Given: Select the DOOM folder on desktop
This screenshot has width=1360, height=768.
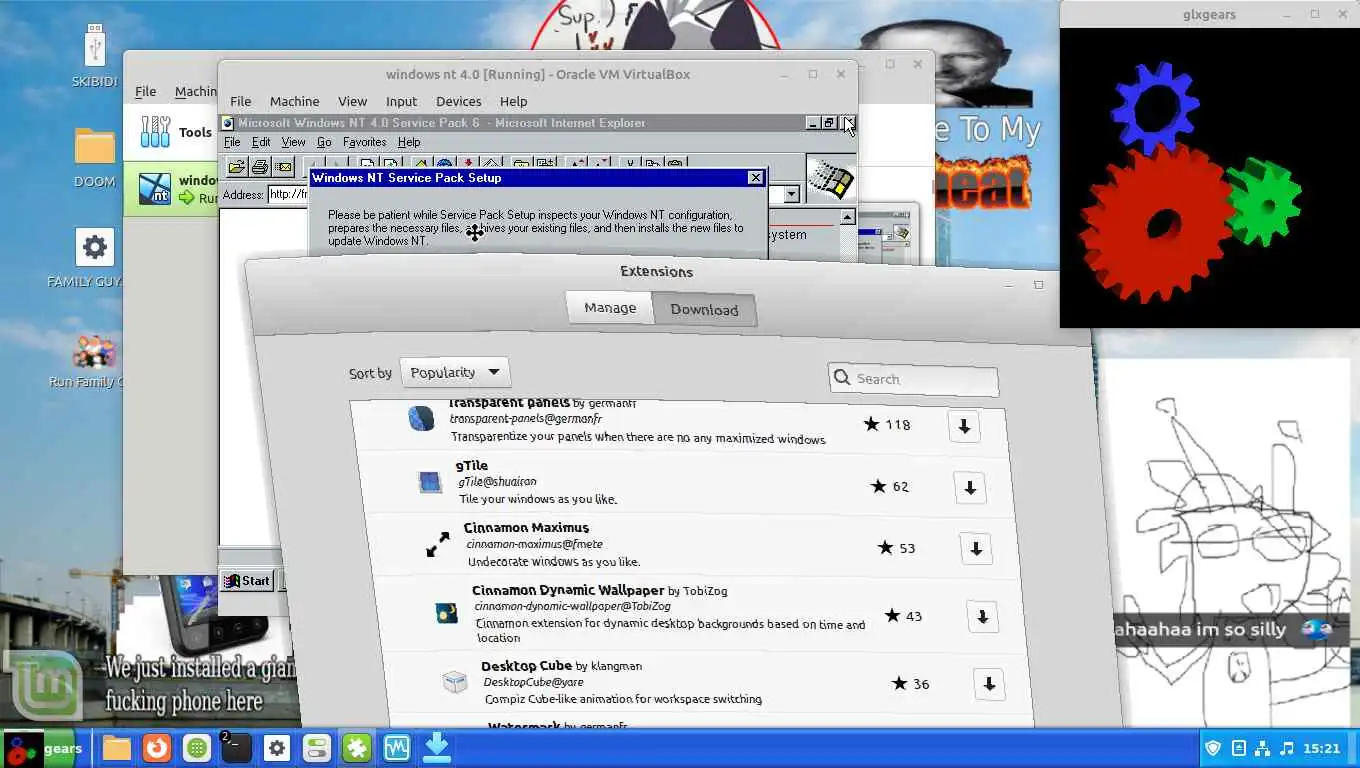Looking at the screenshot, I should 95,158.
